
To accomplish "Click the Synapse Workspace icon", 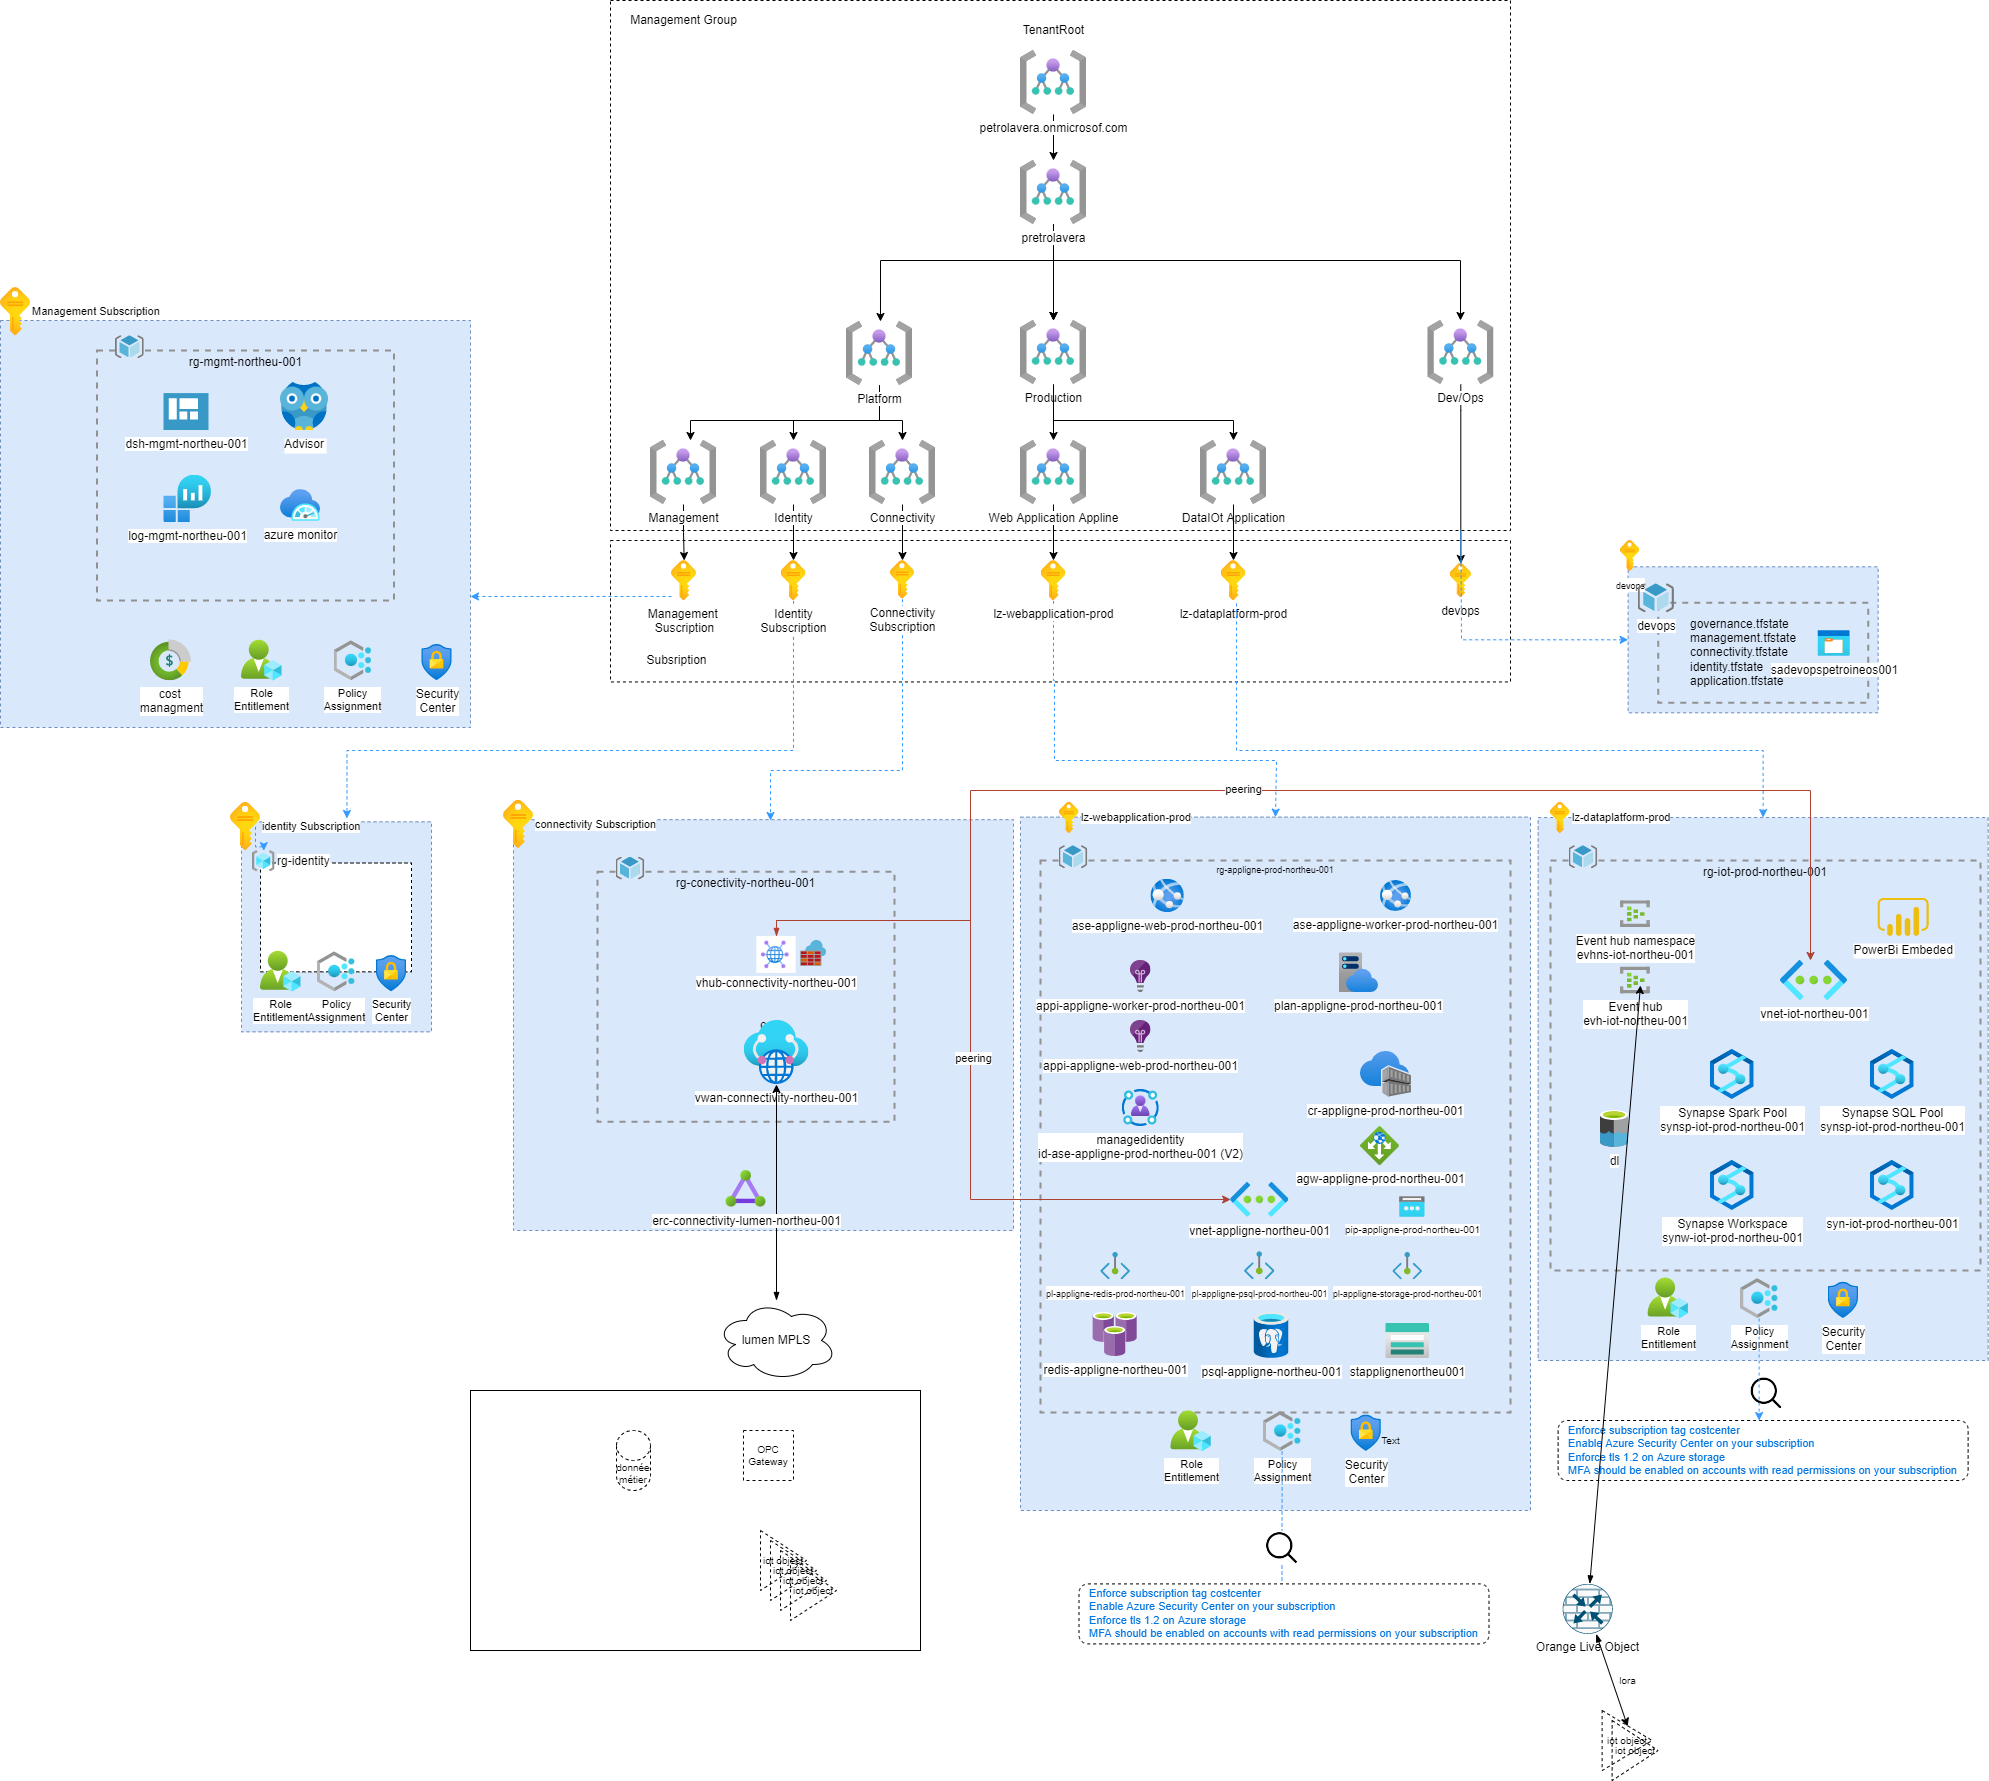I will 1732,1185.
